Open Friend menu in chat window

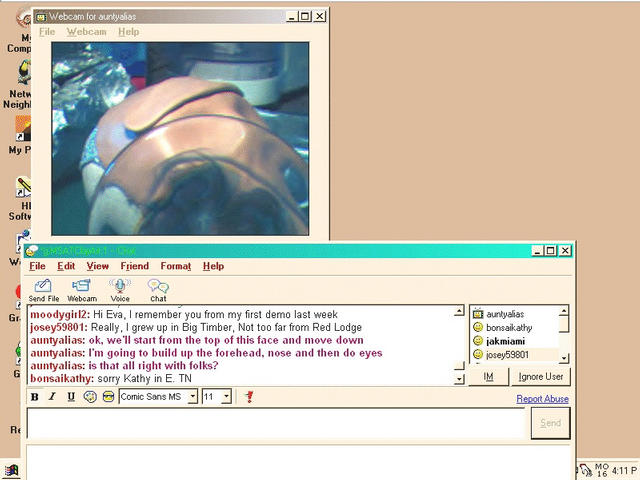[135, 266]
